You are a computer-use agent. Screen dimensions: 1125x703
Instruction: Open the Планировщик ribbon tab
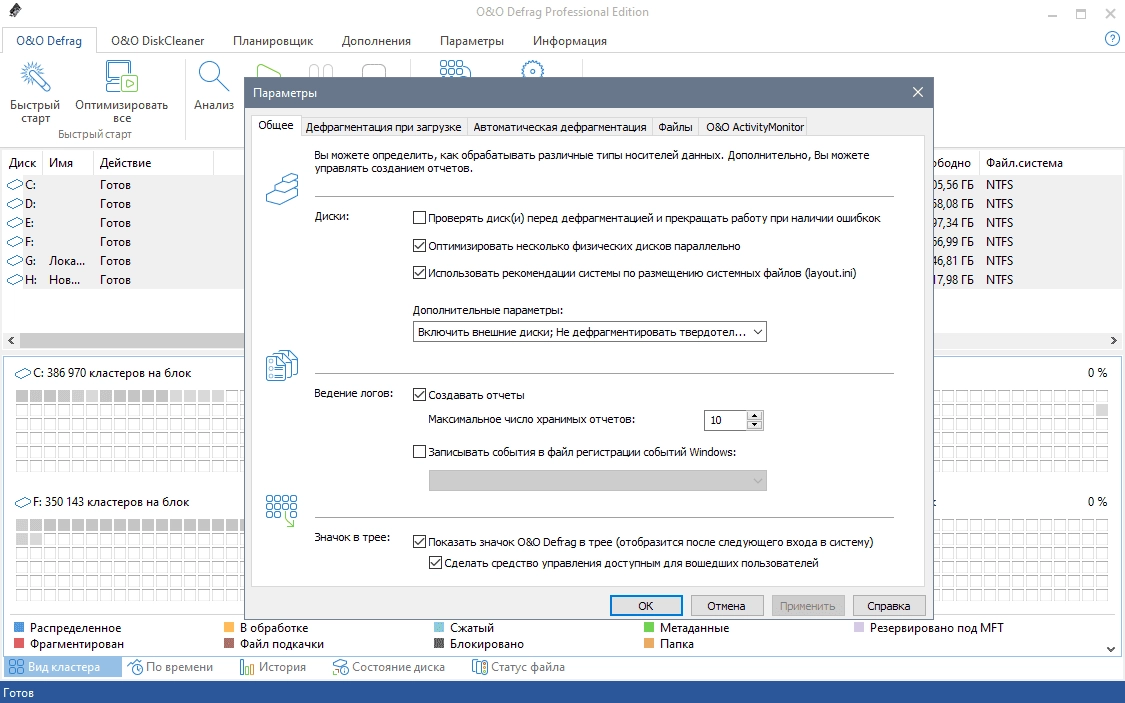click(x=273, y=41)
